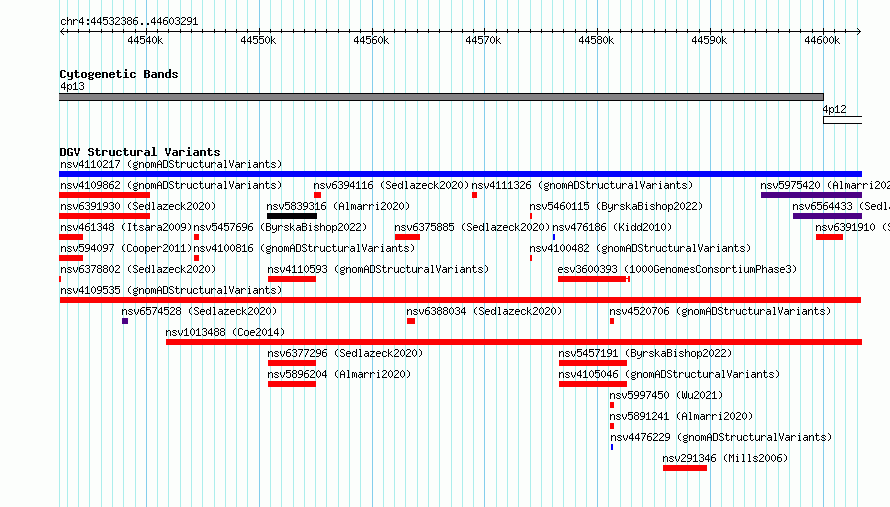This screenshot has height=507, width=890.
Task: Open the nsv5460115 ByrskaBishop2022 variant label
Action: click(616, 206)
